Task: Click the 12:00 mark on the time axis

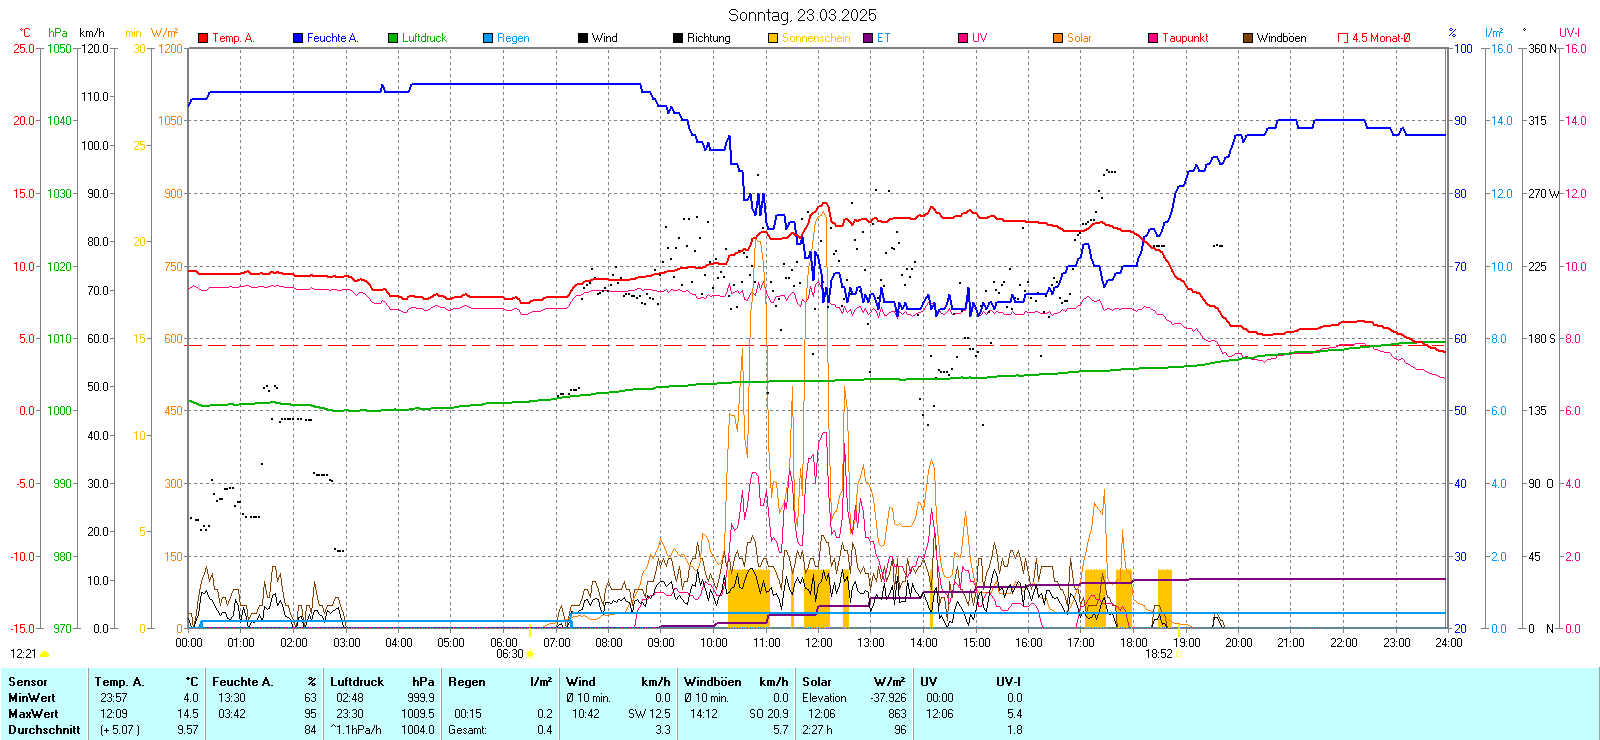Action: tap(818, 643)
